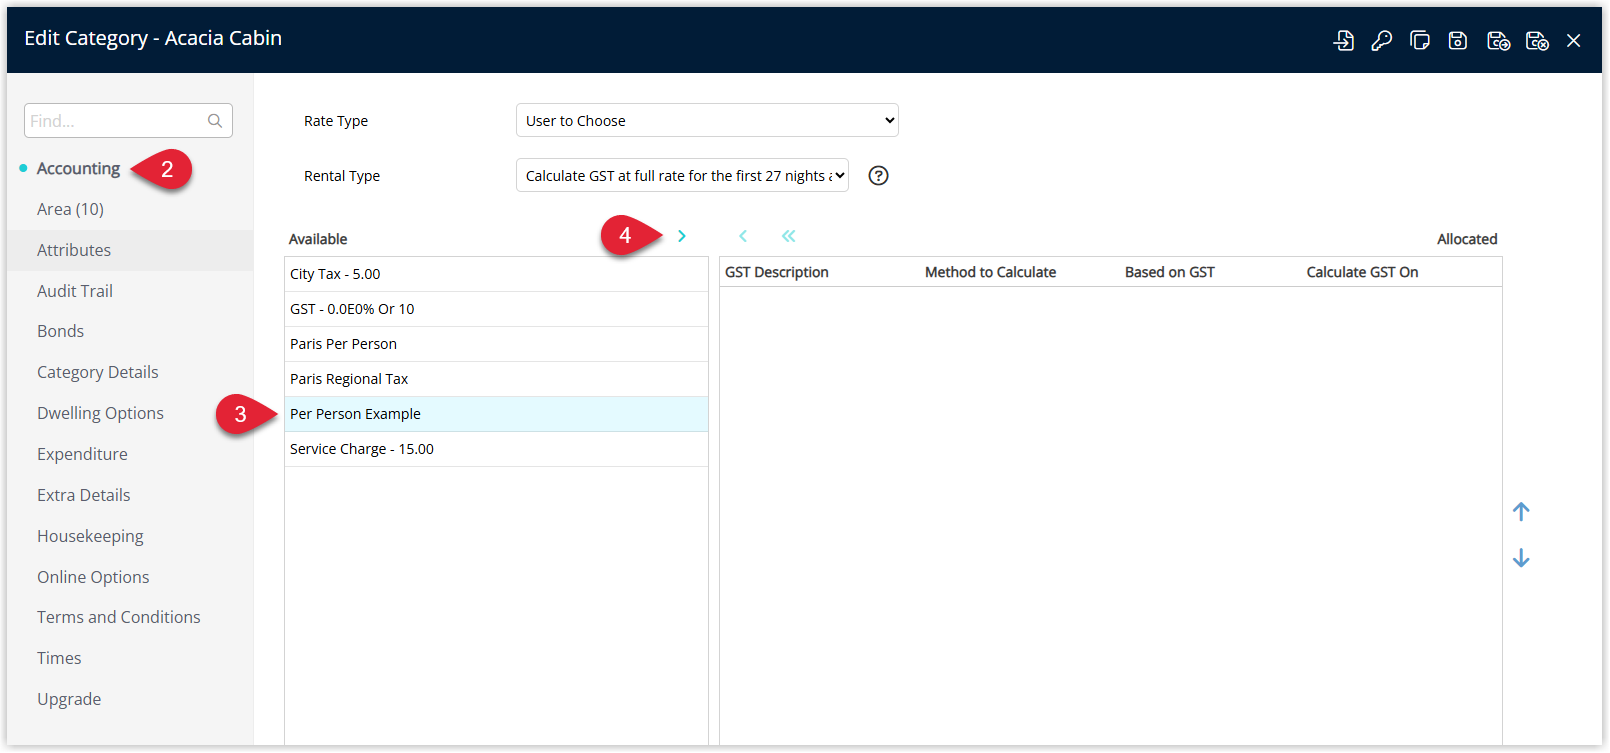
Task: Select Paris Per Person row
Action: coord(496,344)
